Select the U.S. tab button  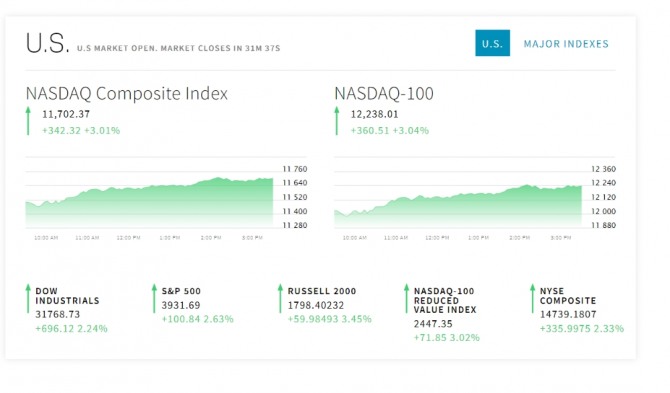click(492, 43)
